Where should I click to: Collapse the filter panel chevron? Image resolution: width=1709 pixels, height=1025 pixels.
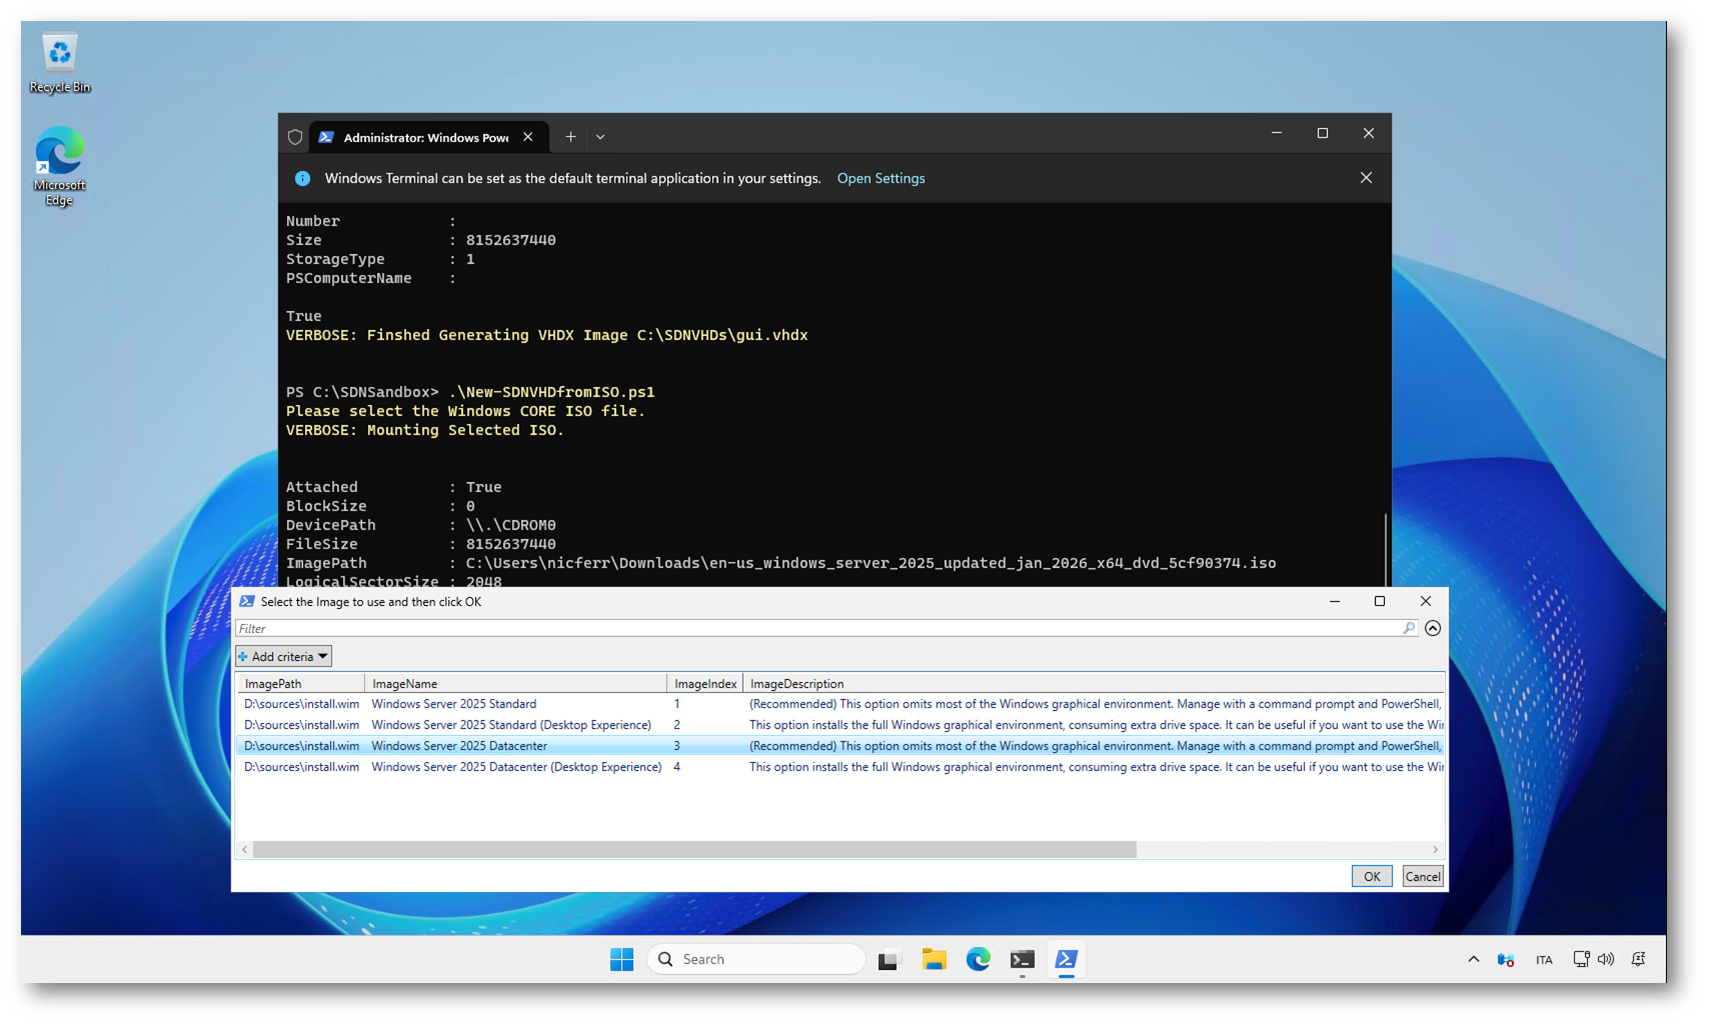coord(1433,628)
